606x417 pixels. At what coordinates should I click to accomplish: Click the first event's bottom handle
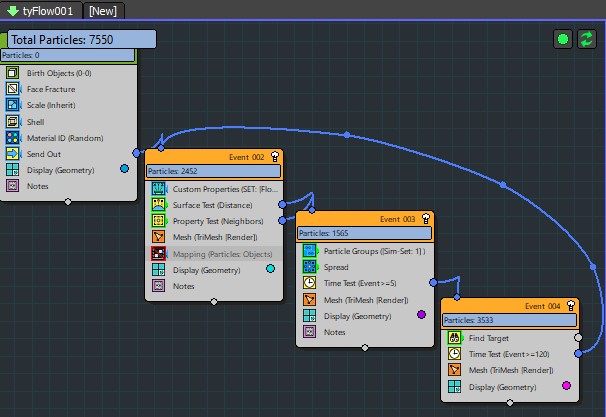68,201
